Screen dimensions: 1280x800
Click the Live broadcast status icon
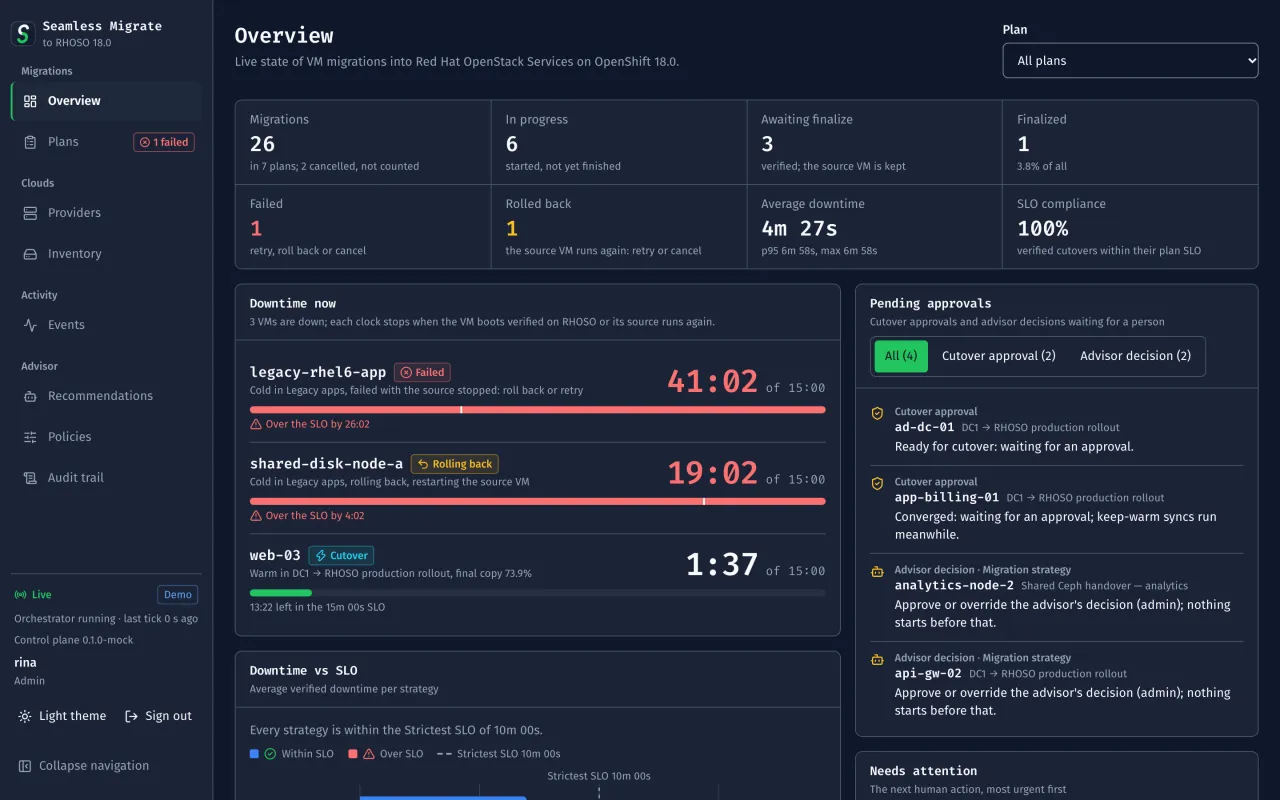[x=20, y=595]
